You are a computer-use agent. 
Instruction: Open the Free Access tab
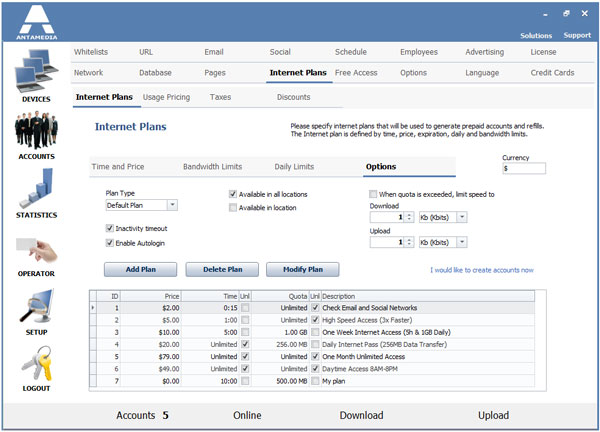click(356, 73)
